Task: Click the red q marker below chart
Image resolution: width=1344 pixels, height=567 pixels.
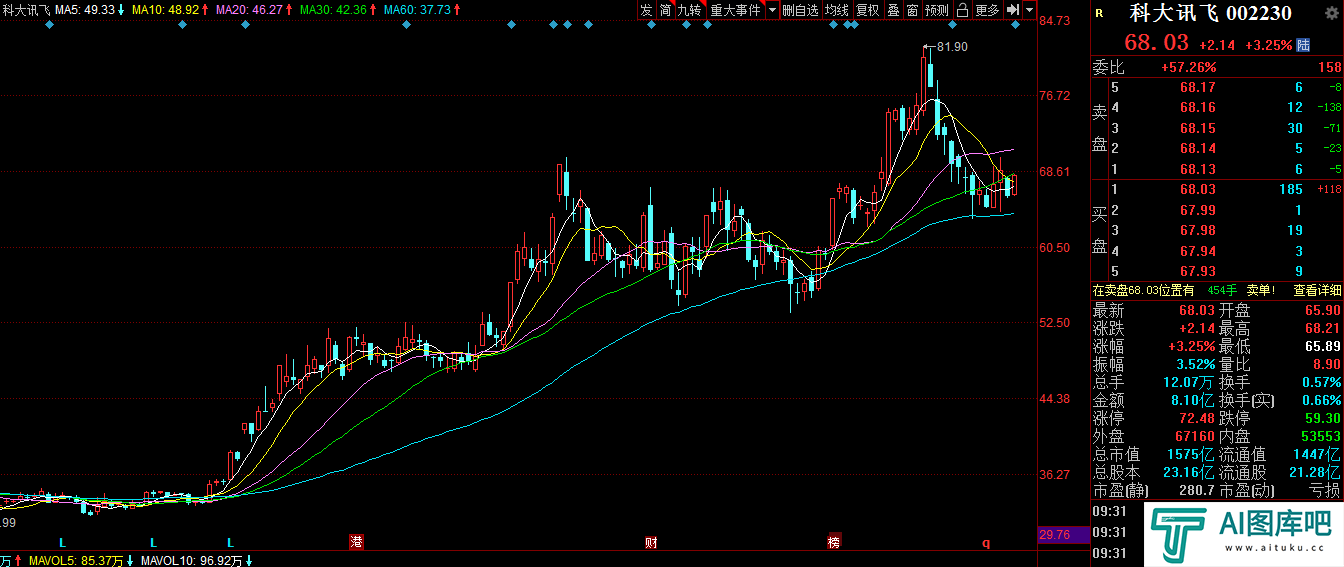Action: pos(986,543)
